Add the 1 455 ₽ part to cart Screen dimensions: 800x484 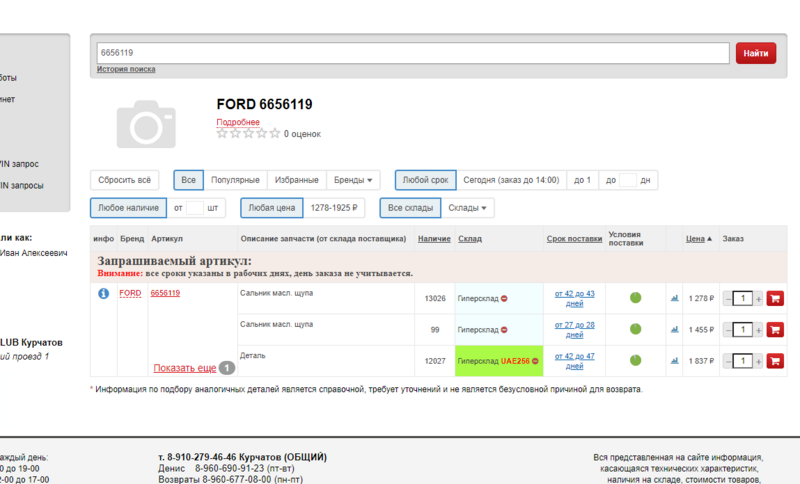775,329
